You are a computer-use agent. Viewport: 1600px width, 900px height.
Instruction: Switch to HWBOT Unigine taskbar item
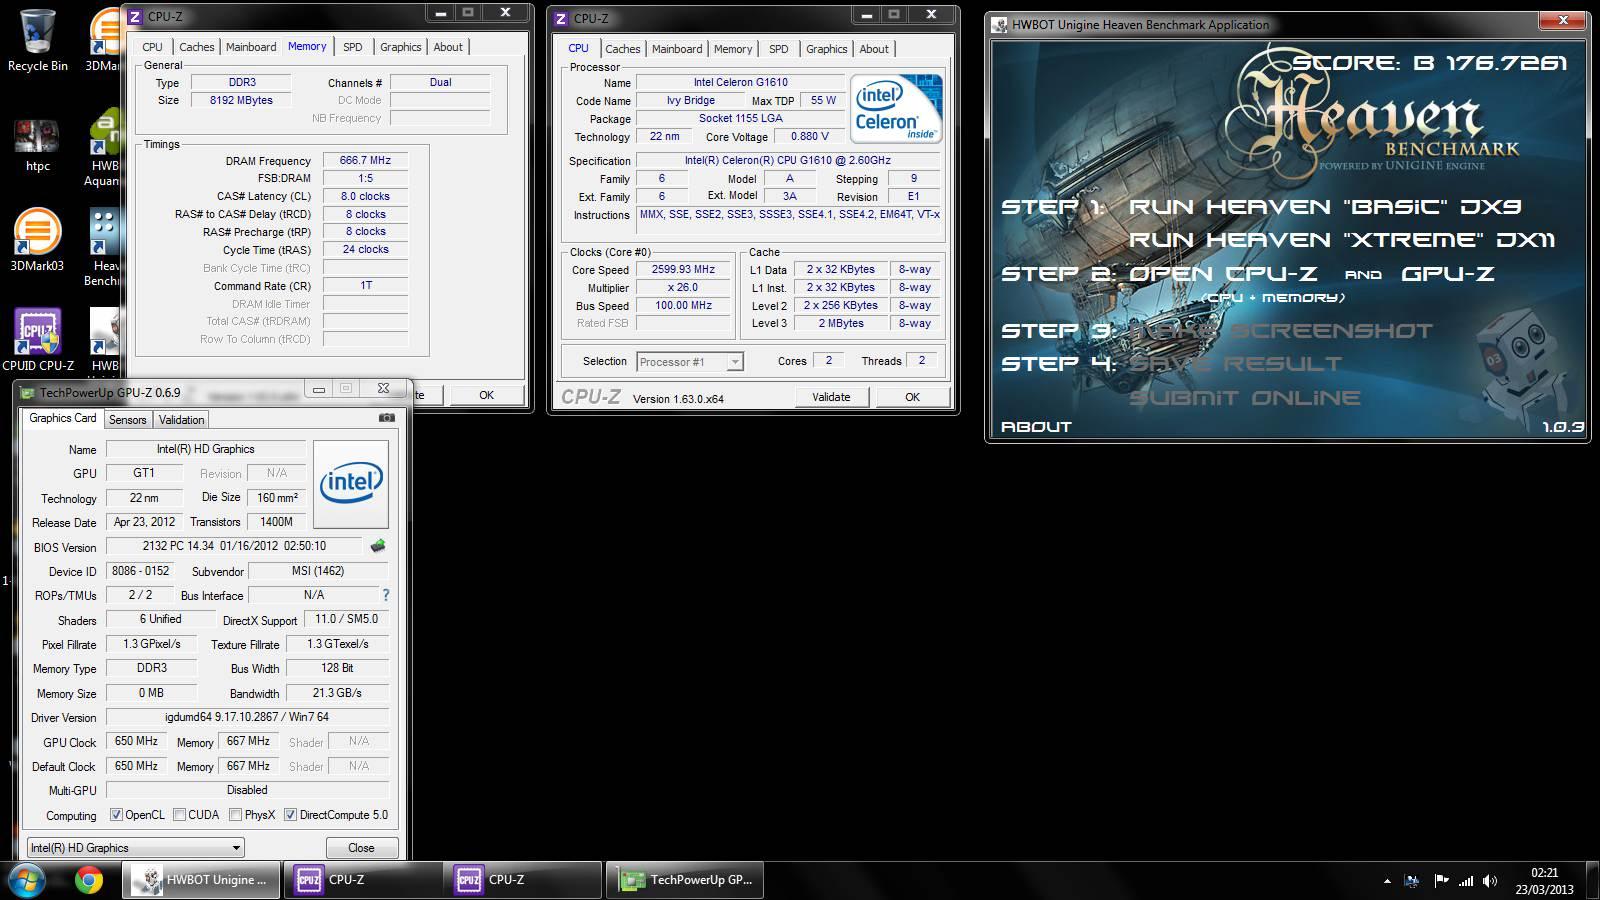(202, 880)
